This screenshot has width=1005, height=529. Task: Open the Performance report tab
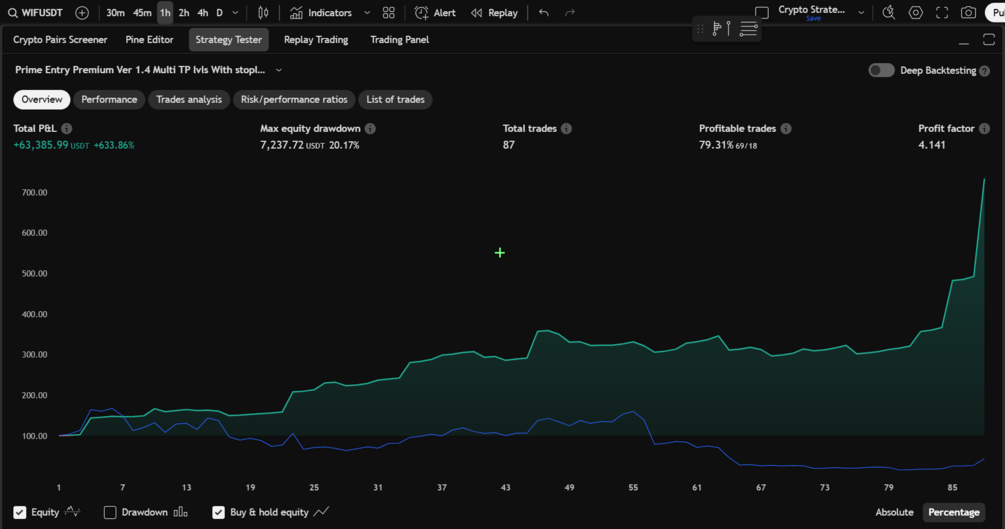click(109, 99)
